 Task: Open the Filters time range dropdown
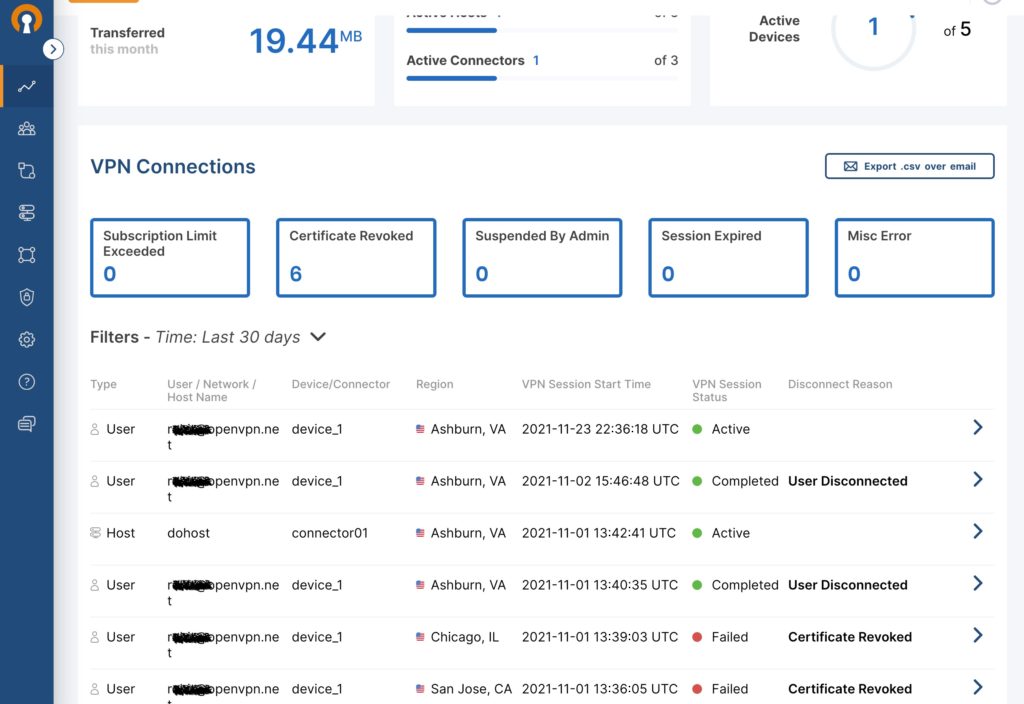[318, 337]
